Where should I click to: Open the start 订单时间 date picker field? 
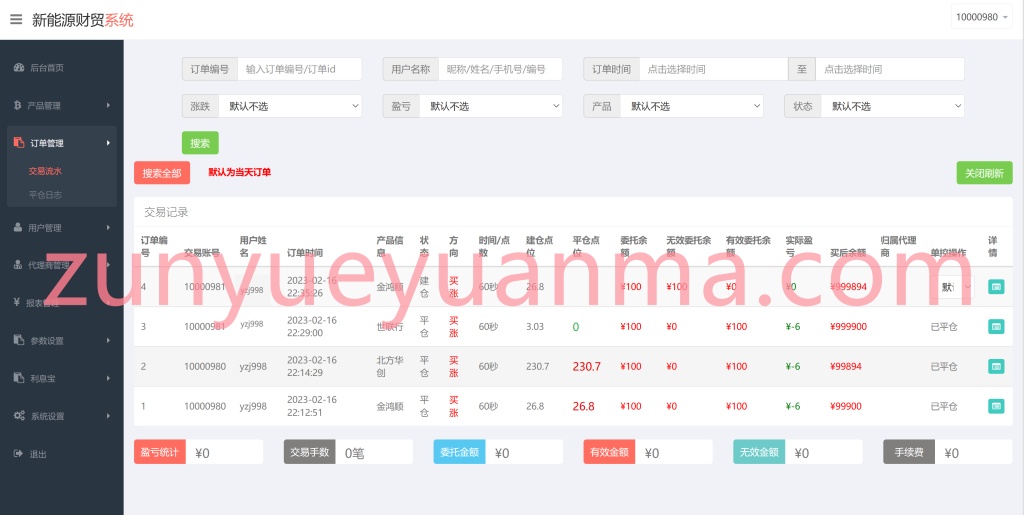tap(714, 69)
